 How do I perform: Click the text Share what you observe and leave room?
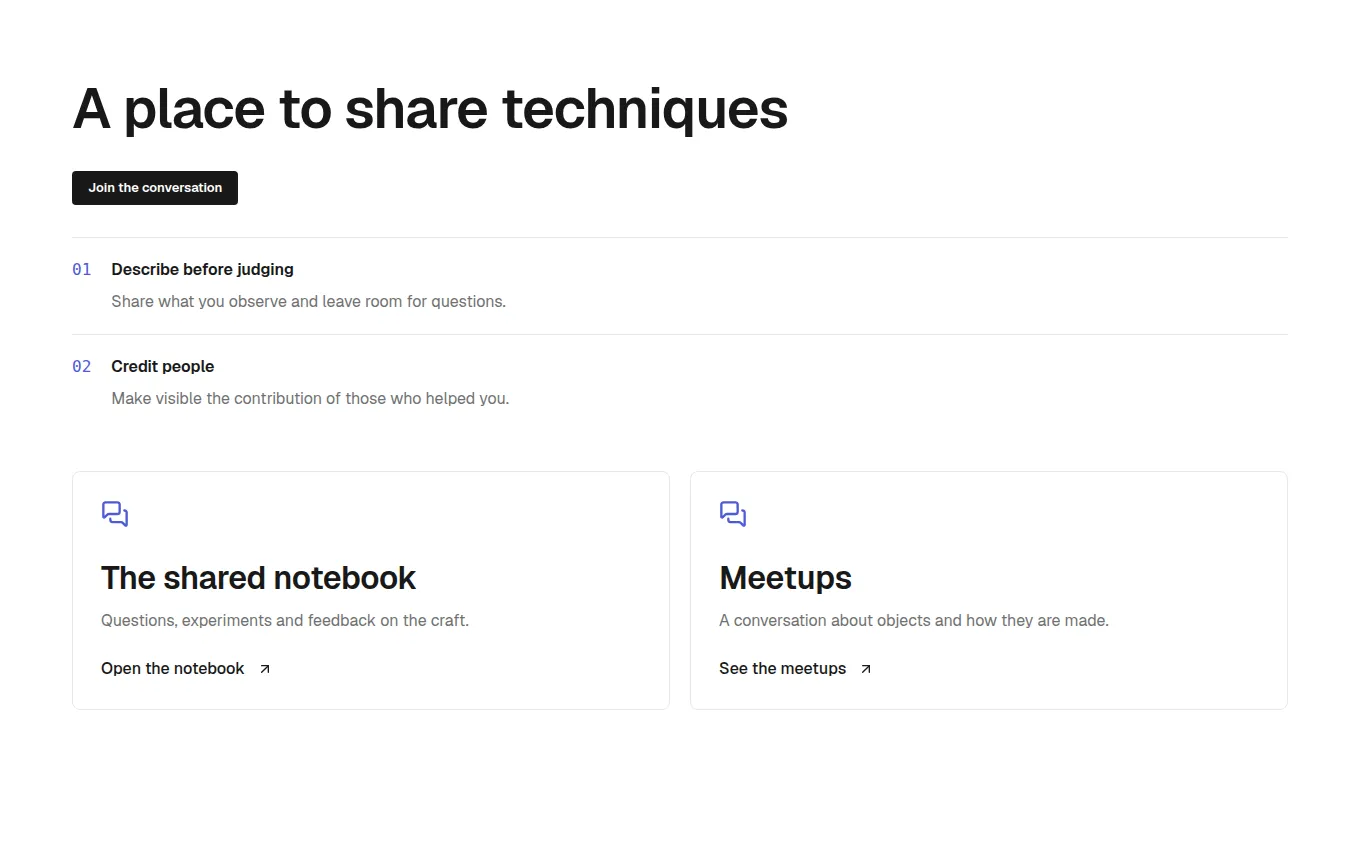[257, 301]
